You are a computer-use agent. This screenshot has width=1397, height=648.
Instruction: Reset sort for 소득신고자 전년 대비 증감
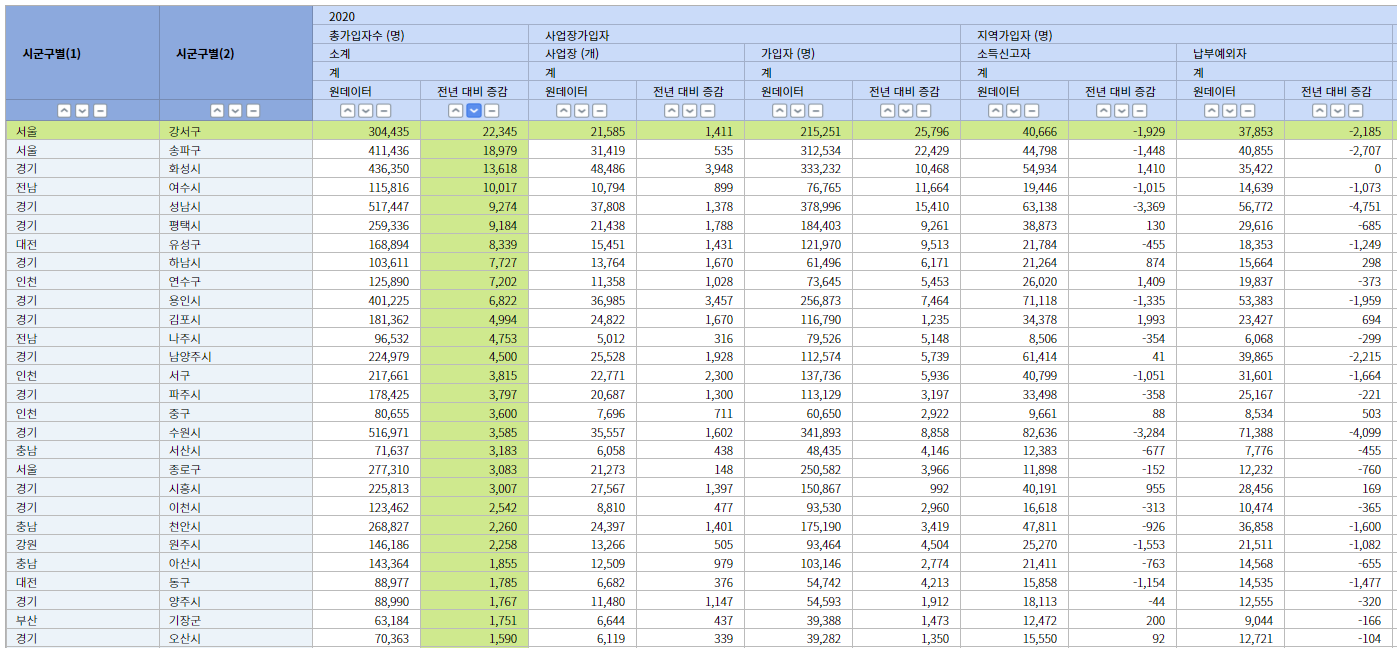click(x=1140, y=111)
